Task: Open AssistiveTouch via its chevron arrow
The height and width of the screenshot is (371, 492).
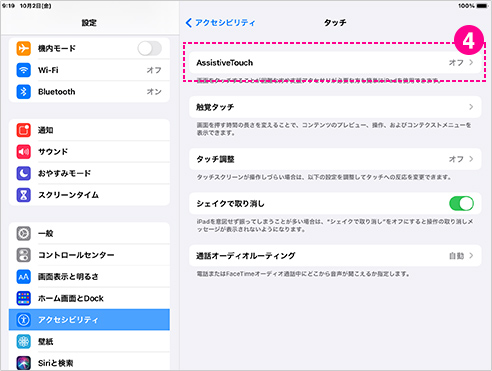Action: tap(471, 62)
